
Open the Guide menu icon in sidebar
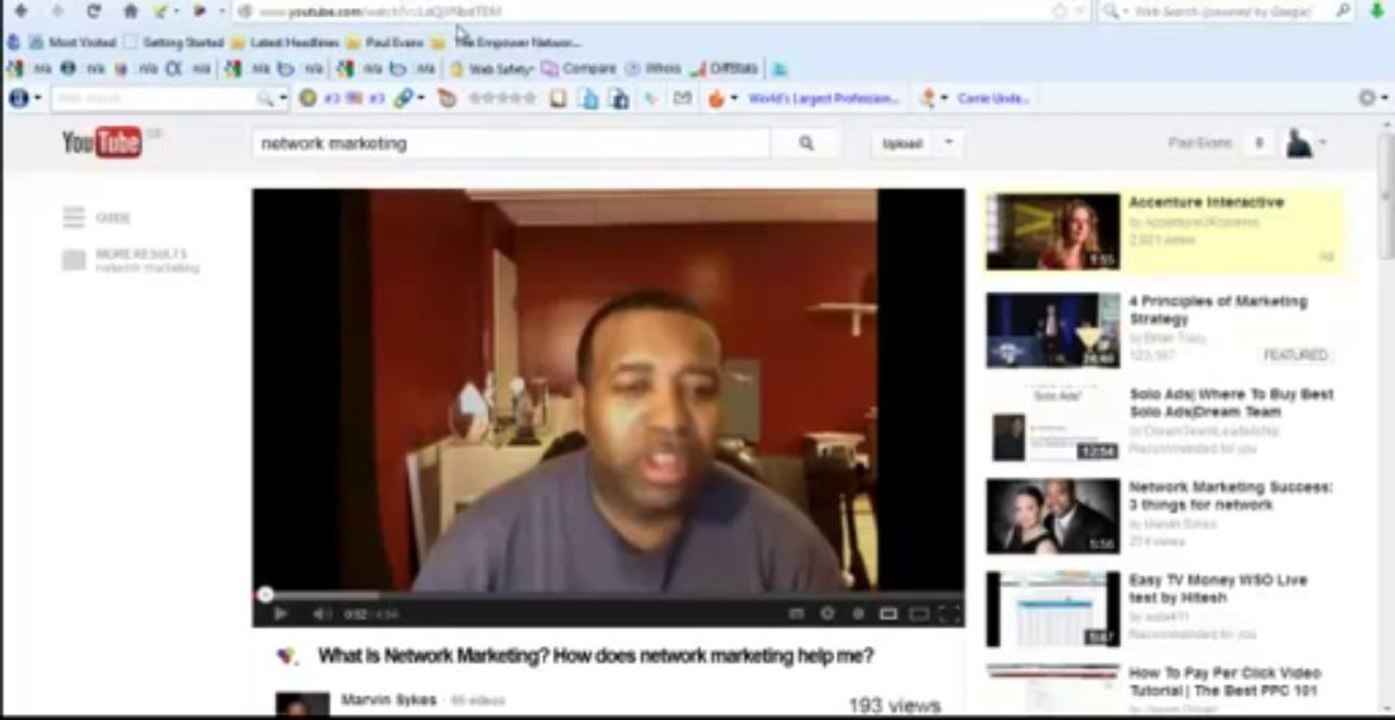point(74,217)
